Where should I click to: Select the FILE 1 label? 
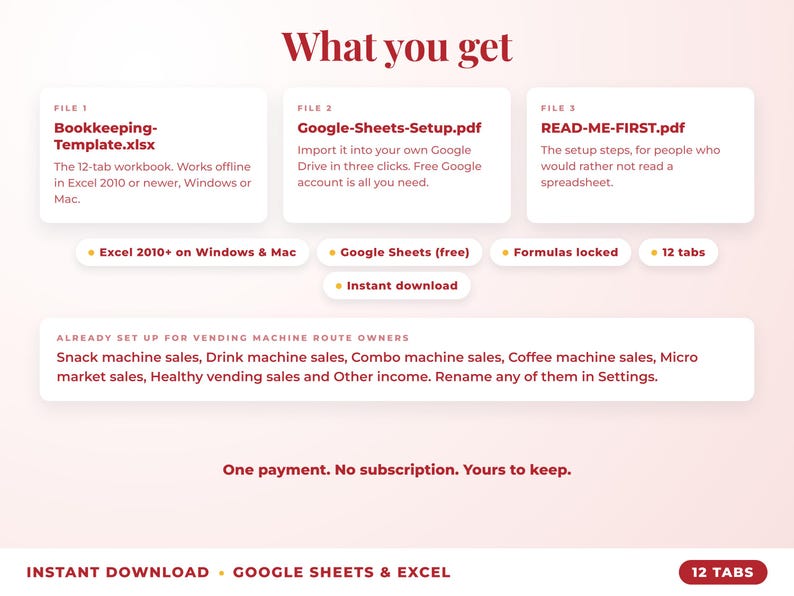(71, 108)
